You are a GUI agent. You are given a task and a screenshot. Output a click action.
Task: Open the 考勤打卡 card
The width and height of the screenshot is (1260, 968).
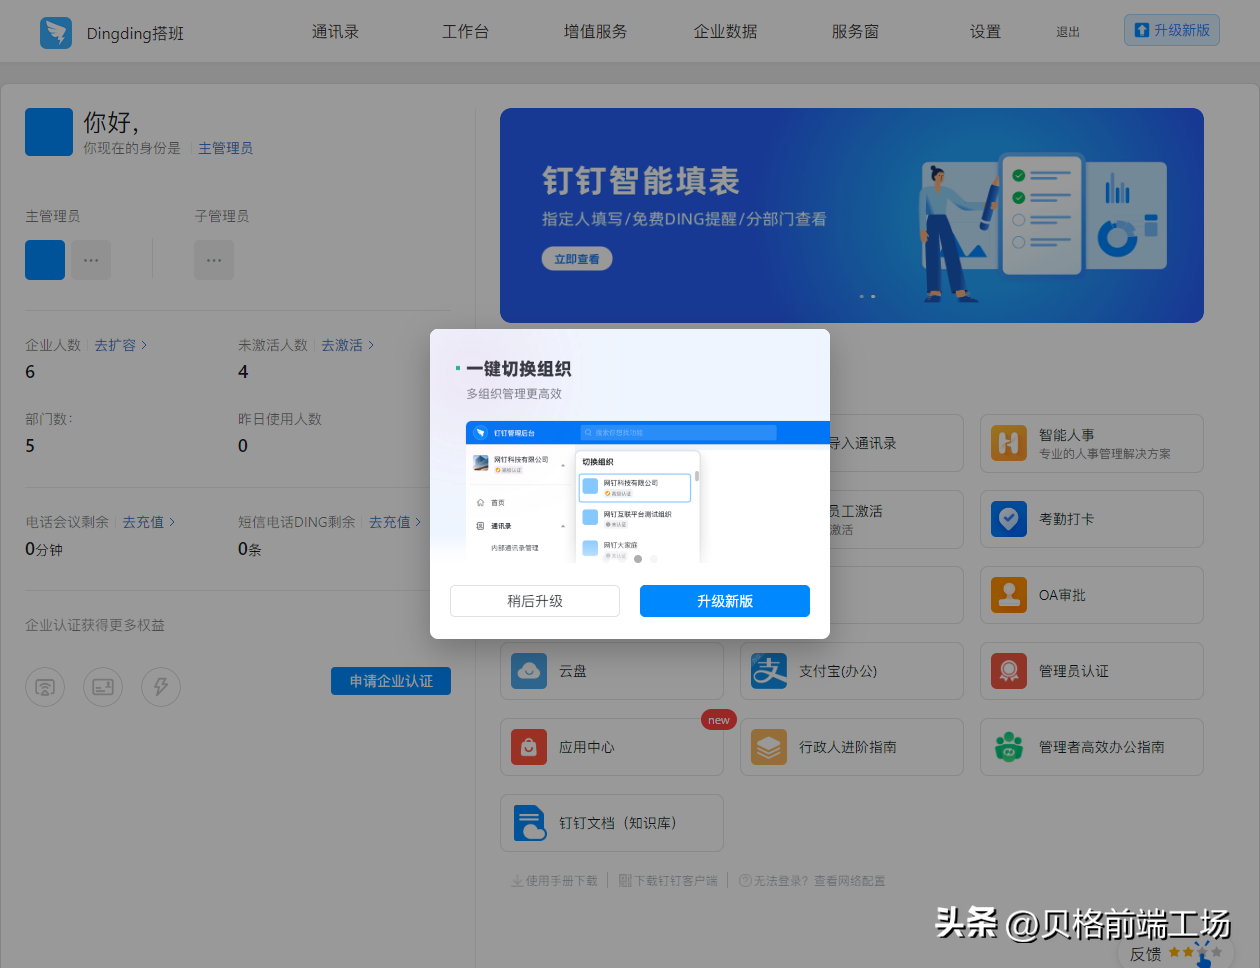coord(1092,519)
